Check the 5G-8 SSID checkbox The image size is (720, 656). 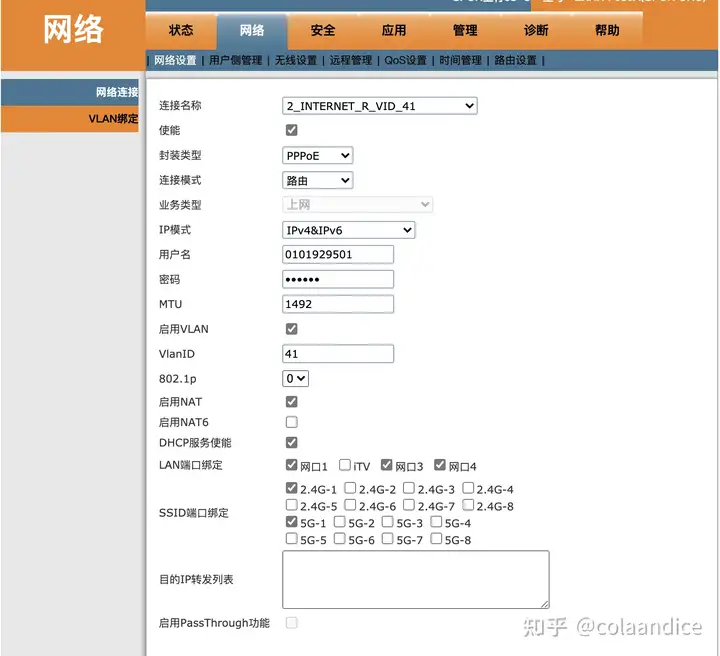click(436, 538)
